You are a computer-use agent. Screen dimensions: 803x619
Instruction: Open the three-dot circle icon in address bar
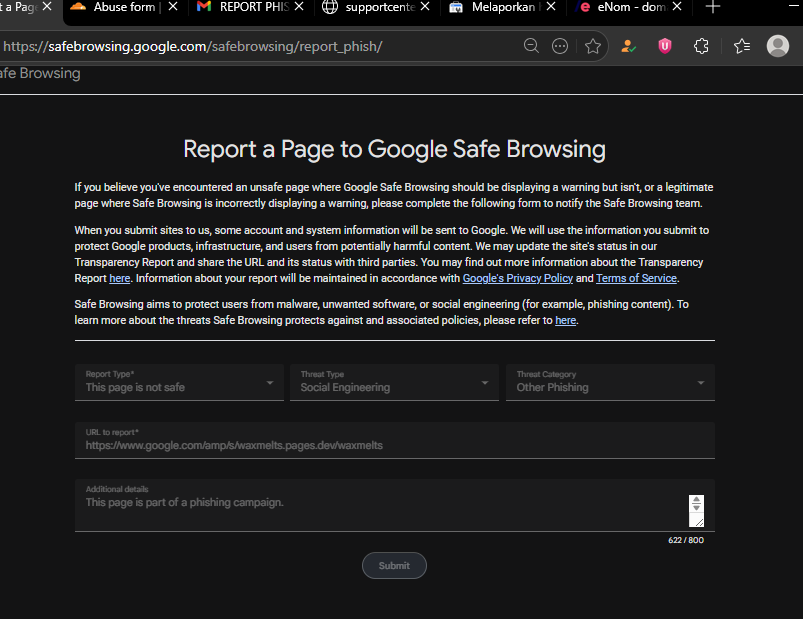pos(560,46)
